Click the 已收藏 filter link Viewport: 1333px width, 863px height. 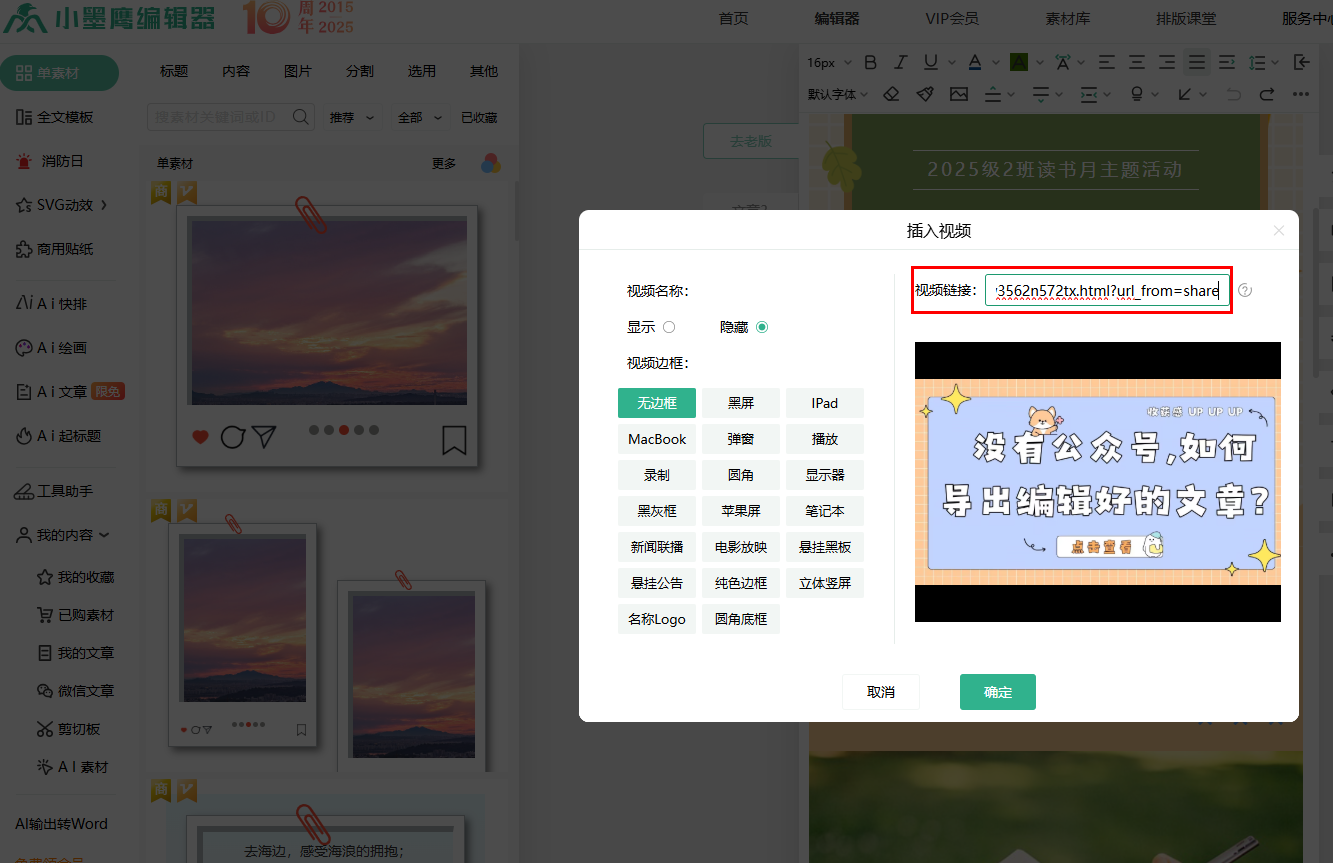(479, 117)
